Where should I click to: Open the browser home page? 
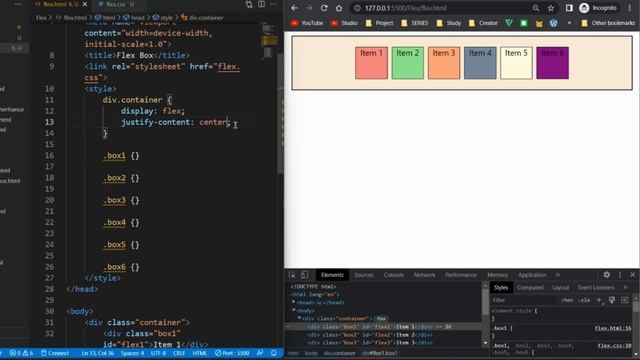pyautogui.click(x=339, y=8)
